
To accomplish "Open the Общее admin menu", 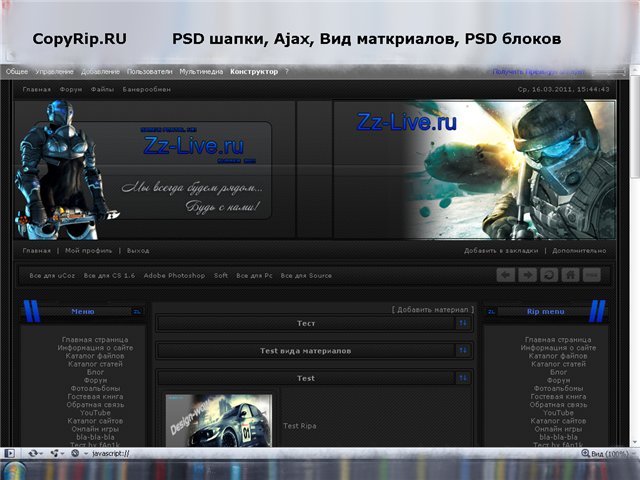I will point(17,71).
